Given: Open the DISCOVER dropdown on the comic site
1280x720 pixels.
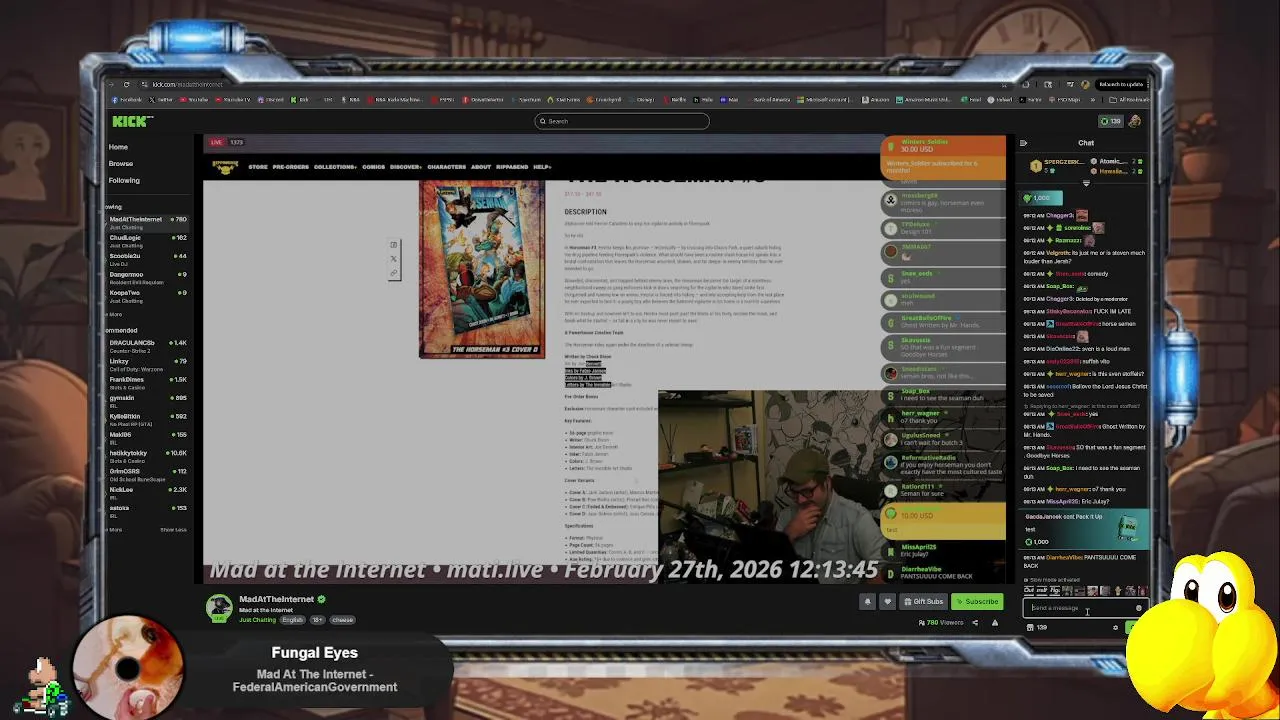Looking at the screenshot, I should 406,167.
